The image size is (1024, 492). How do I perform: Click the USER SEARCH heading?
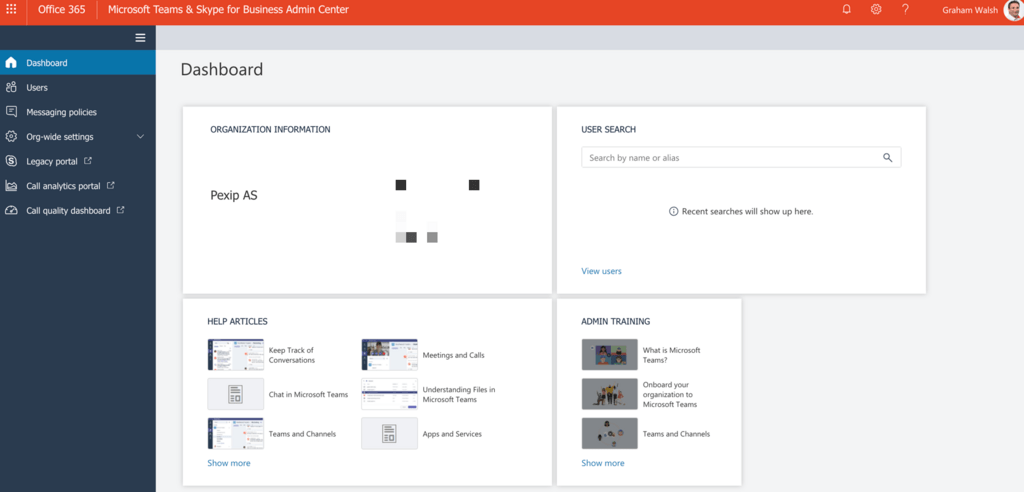(609, 129)
